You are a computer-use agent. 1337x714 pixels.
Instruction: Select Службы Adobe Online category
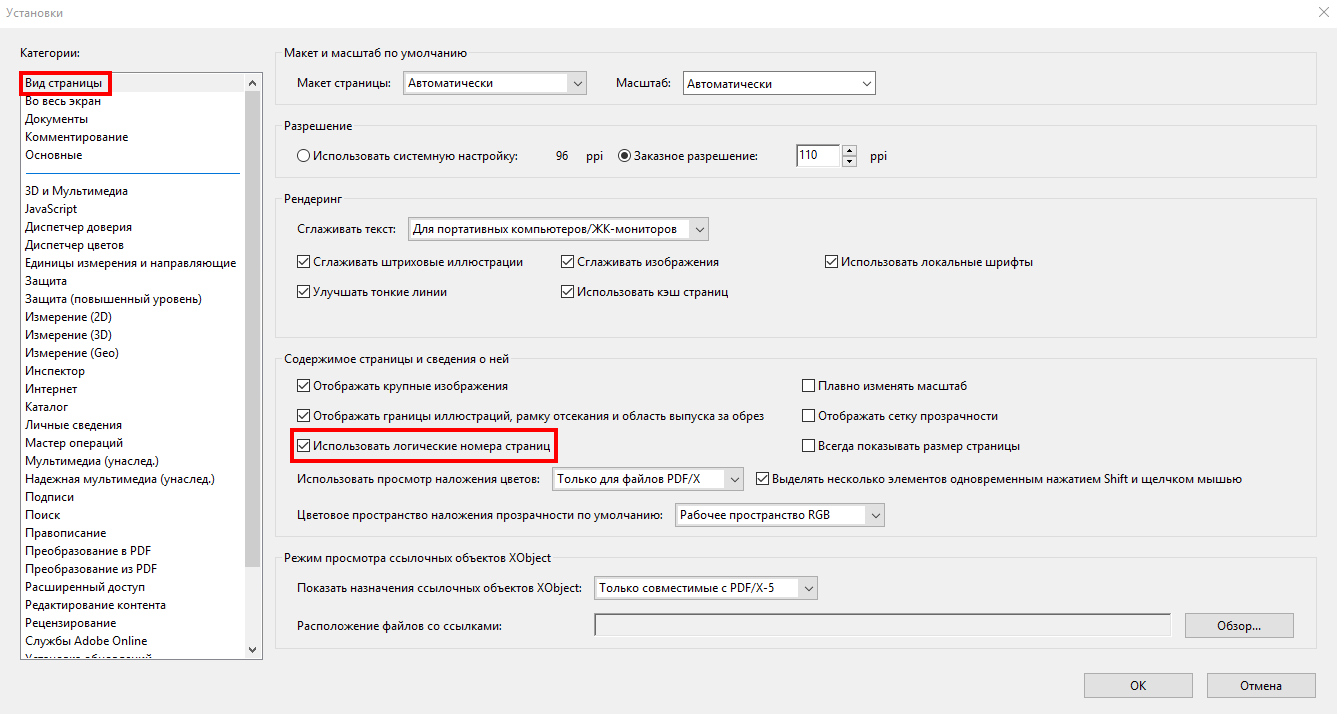click(x=86, y=641)
